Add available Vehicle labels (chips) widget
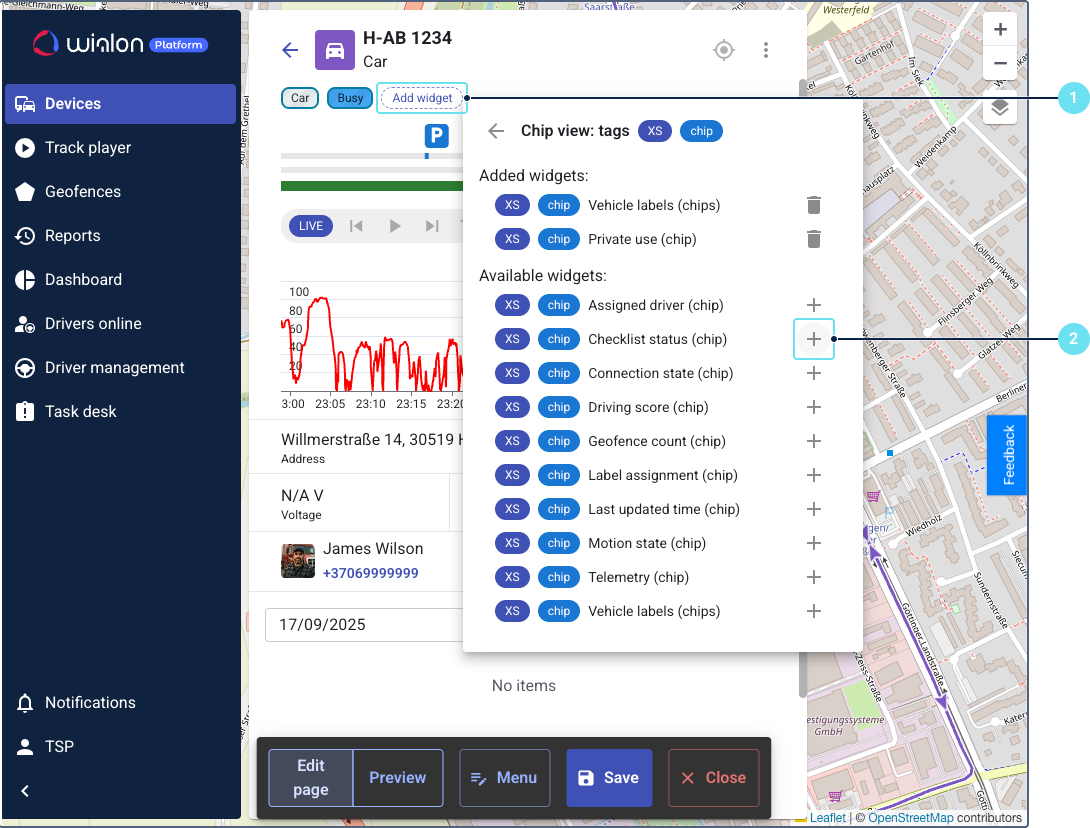 pyautogui.click(x=814, y=611)
